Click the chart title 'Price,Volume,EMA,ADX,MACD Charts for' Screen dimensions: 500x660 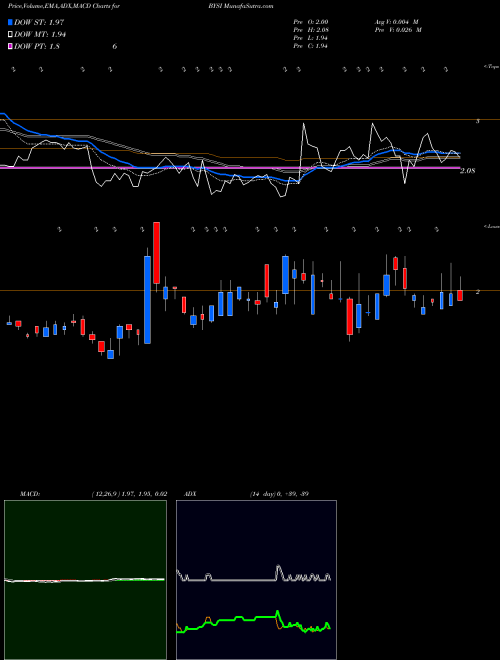click(x=64, y=6)
